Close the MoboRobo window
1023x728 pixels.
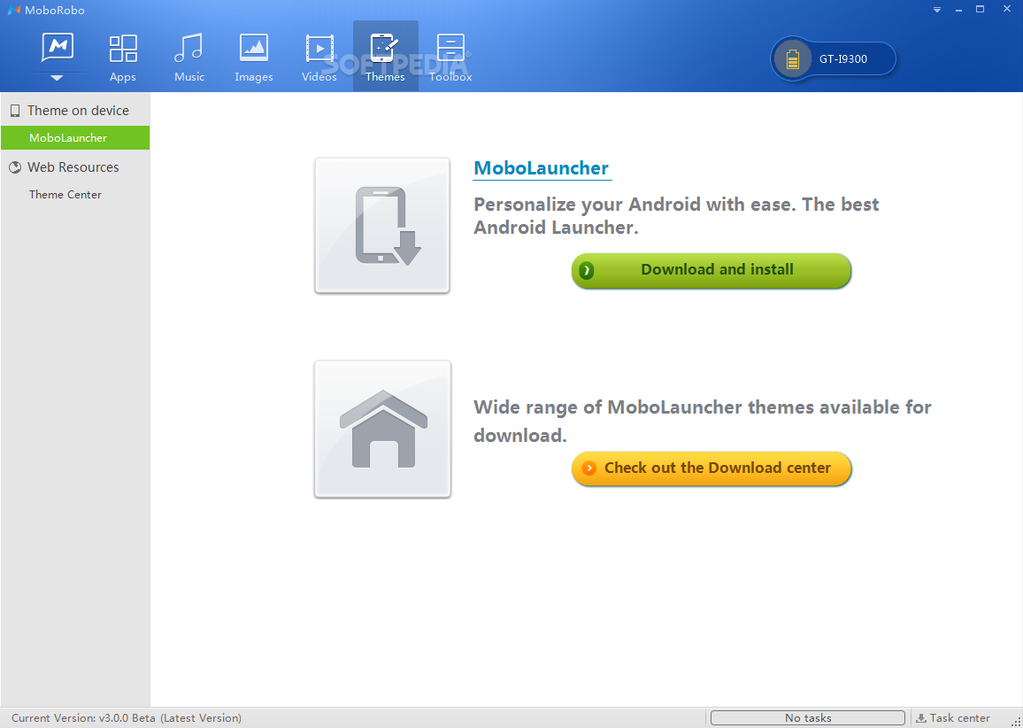click(1007, 9)
